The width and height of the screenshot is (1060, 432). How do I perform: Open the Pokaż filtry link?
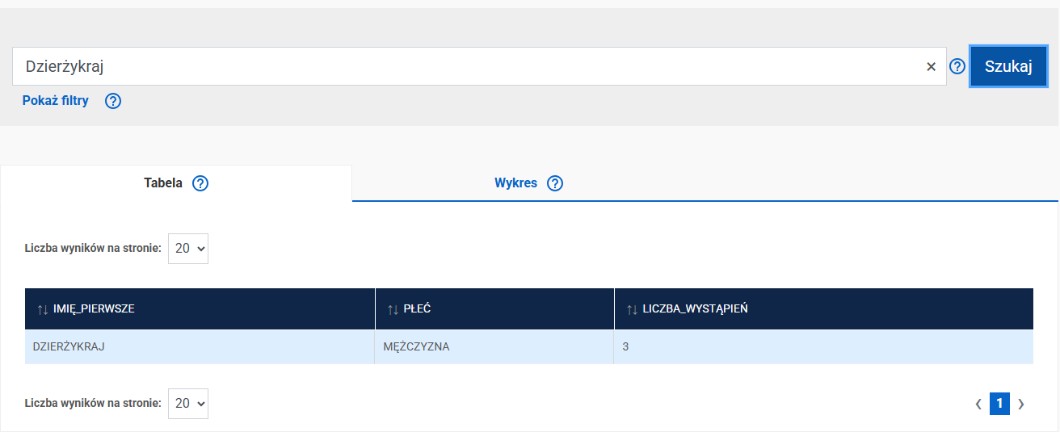56,101
